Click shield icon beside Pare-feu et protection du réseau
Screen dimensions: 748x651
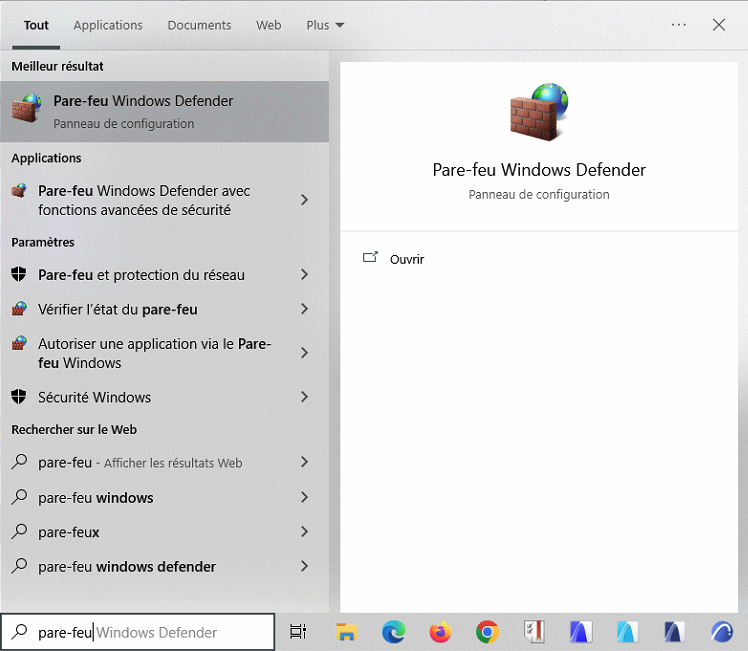tap(19, 275)
